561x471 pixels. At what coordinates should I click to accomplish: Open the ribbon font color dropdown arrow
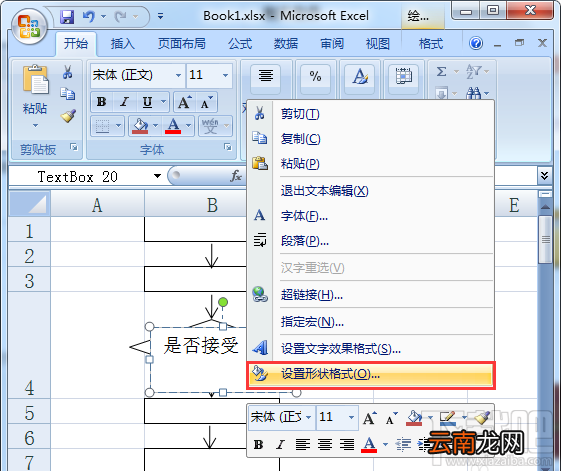tap(189, 126)
